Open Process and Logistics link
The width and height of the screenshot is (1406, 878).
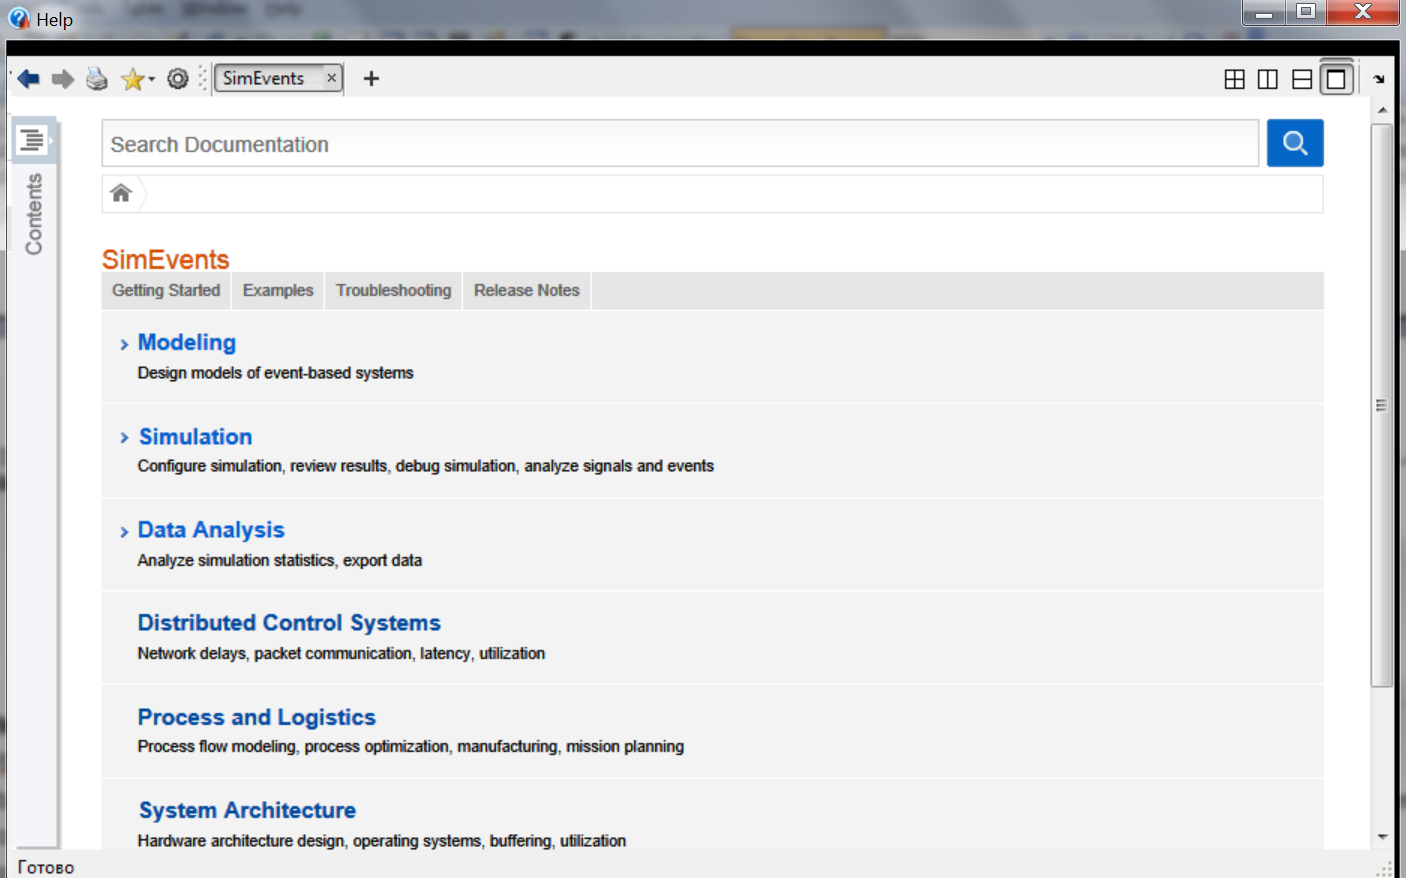[x=257, y=717]
